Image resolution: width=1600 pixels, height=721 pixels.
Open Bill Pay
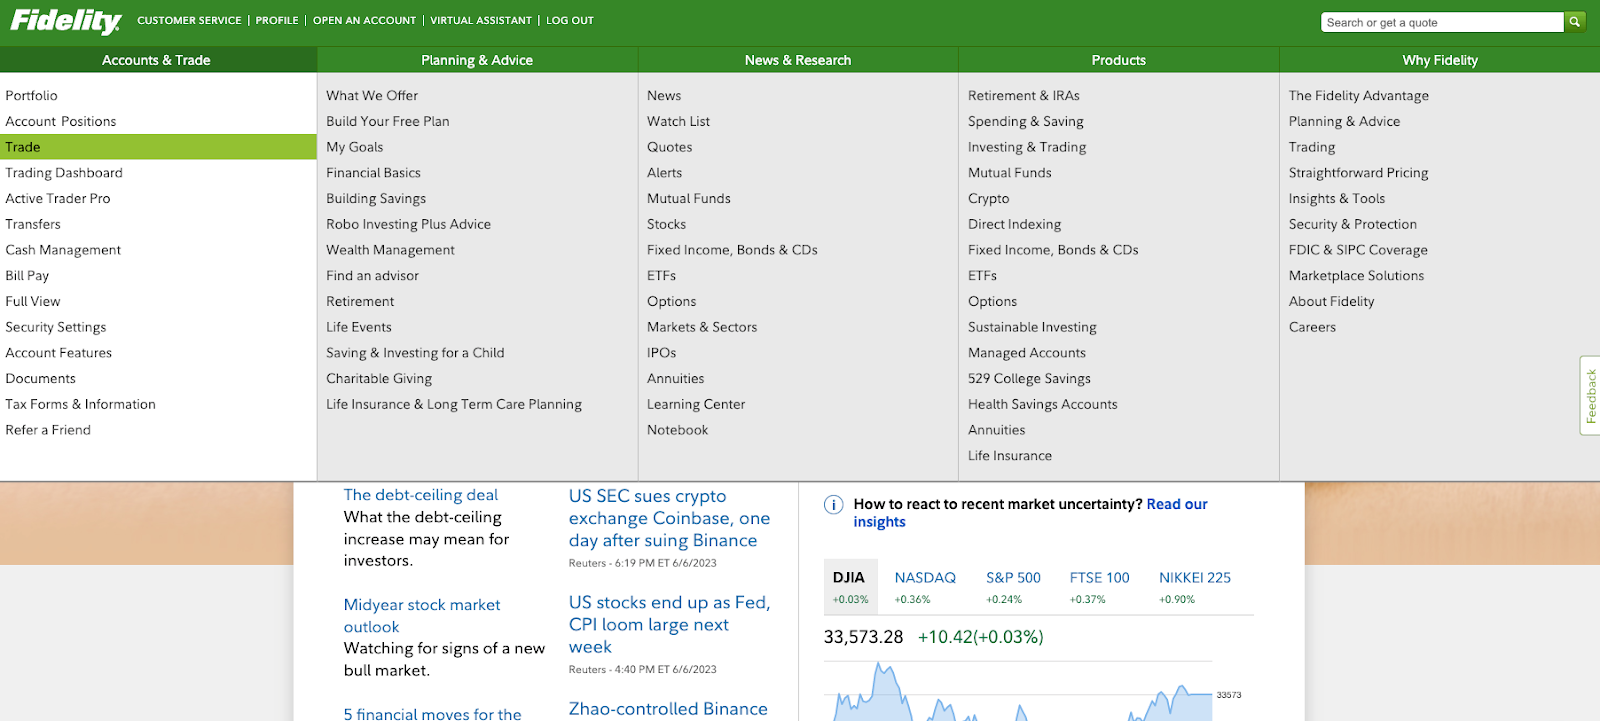[x=27, y=276]
